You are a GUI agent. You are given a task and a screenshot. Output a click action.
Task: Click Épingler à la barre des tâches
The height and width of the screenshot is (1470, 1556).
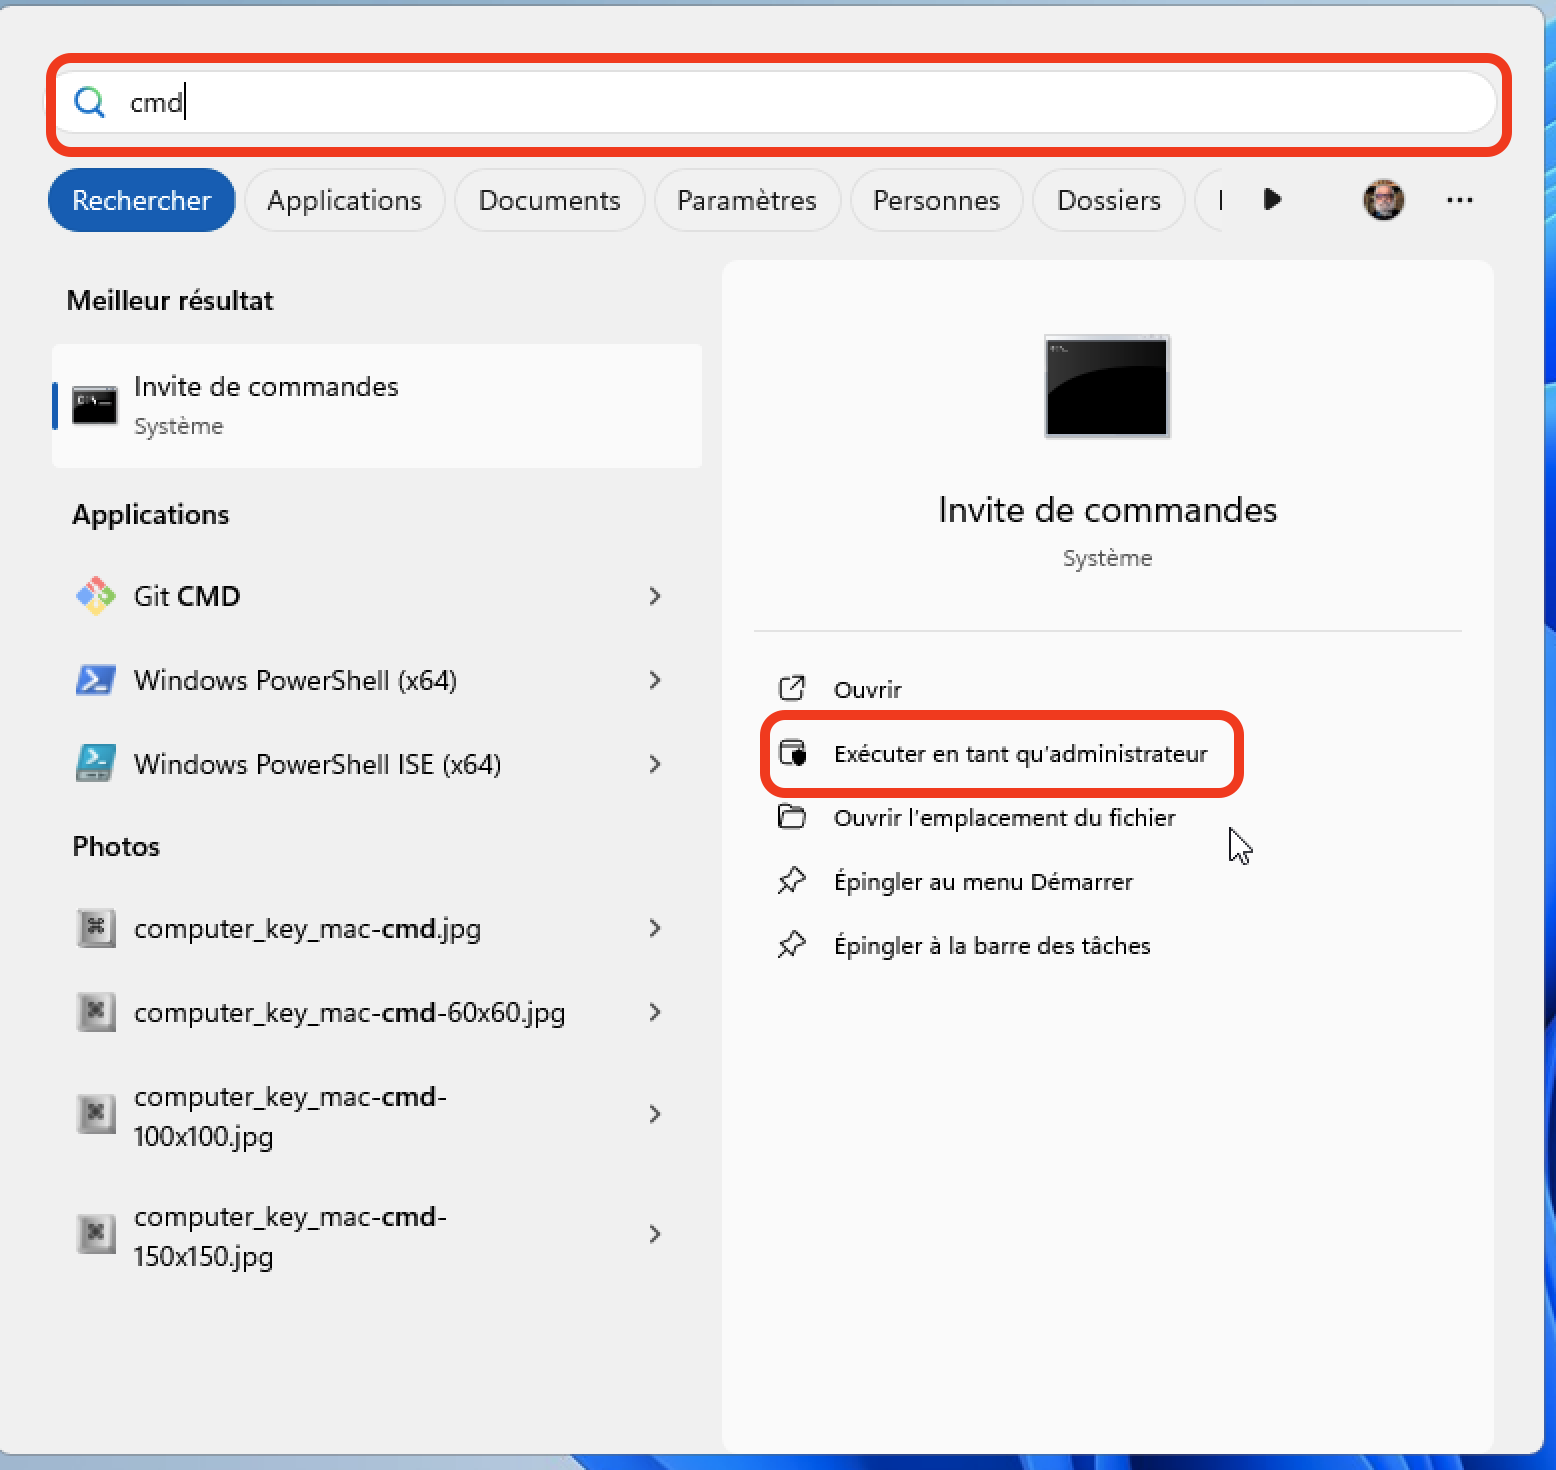[992, 945]
